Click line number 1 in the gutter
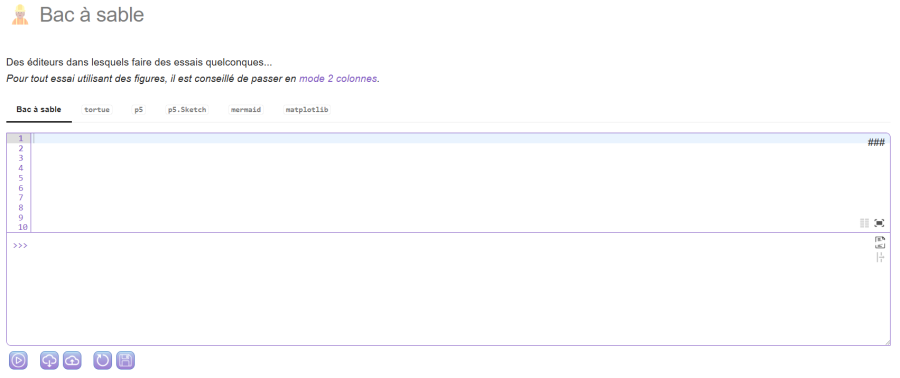This screenshot has height=378, width=900. (21, 138)
